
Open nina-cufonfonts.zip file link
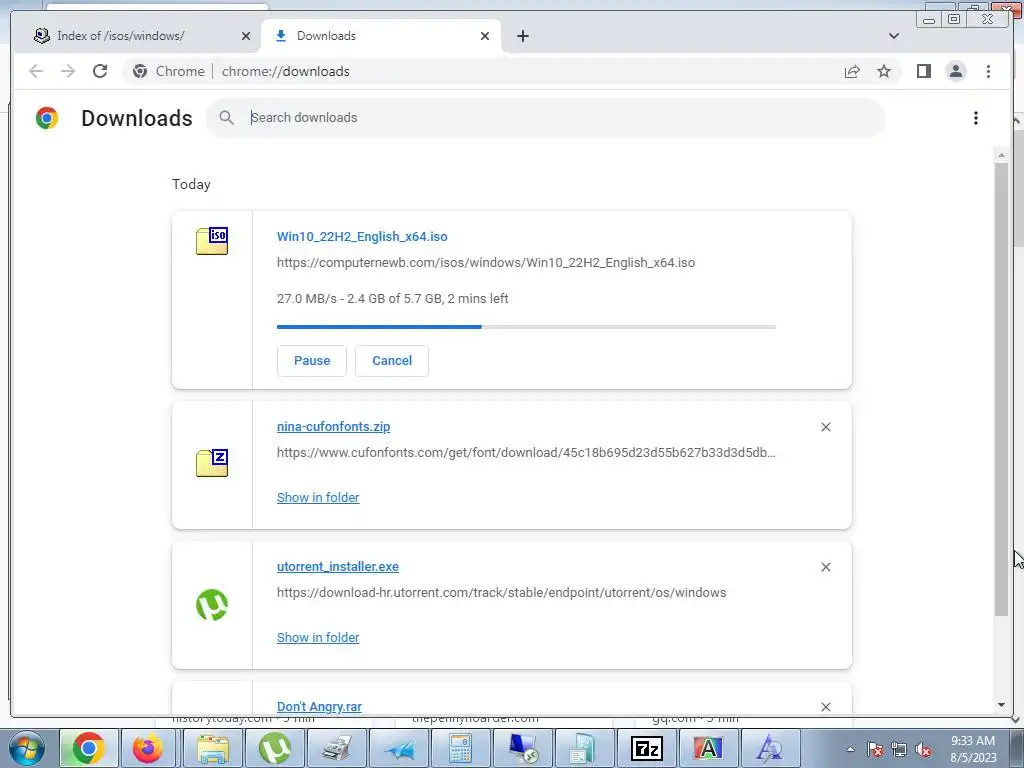click(x=333, y=426)
